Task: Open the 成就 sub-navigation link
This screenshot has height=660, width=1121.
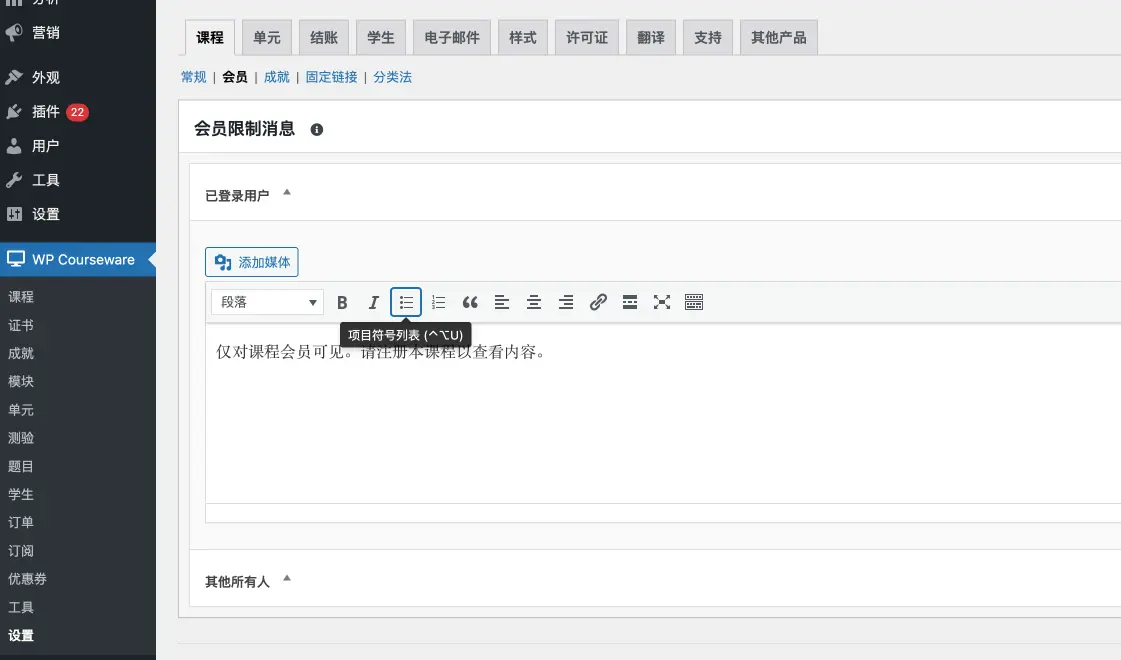Action: pyautogui.click(x=277, y=77)
